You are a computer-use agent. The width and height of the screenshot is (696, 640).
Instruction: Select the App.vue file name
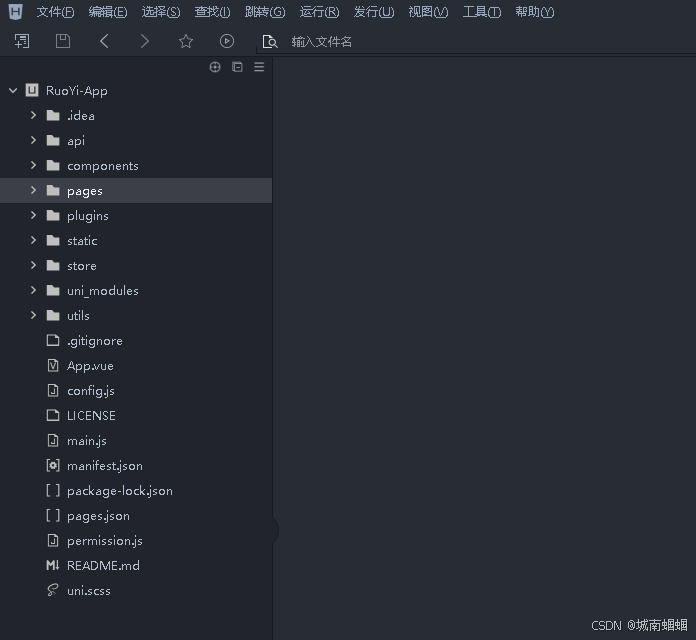coord(90,366)
